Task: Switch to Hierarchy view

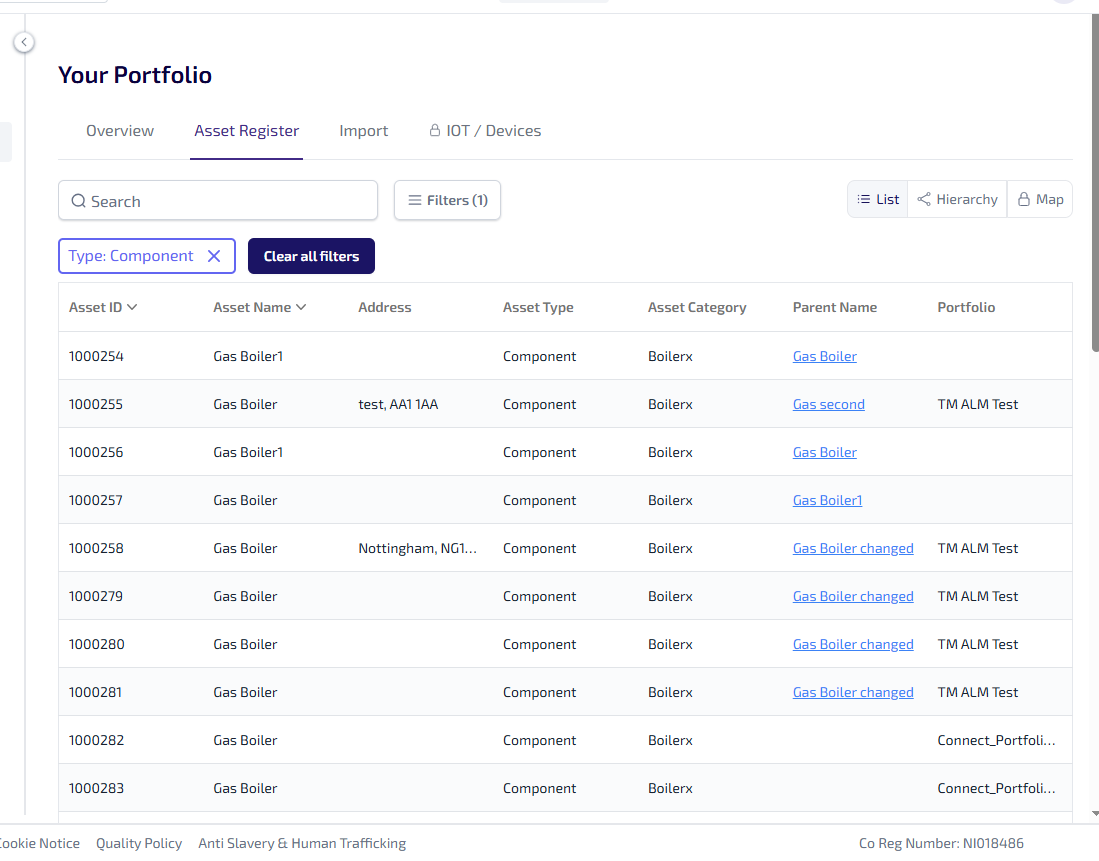Action: [x=957, y=199]
